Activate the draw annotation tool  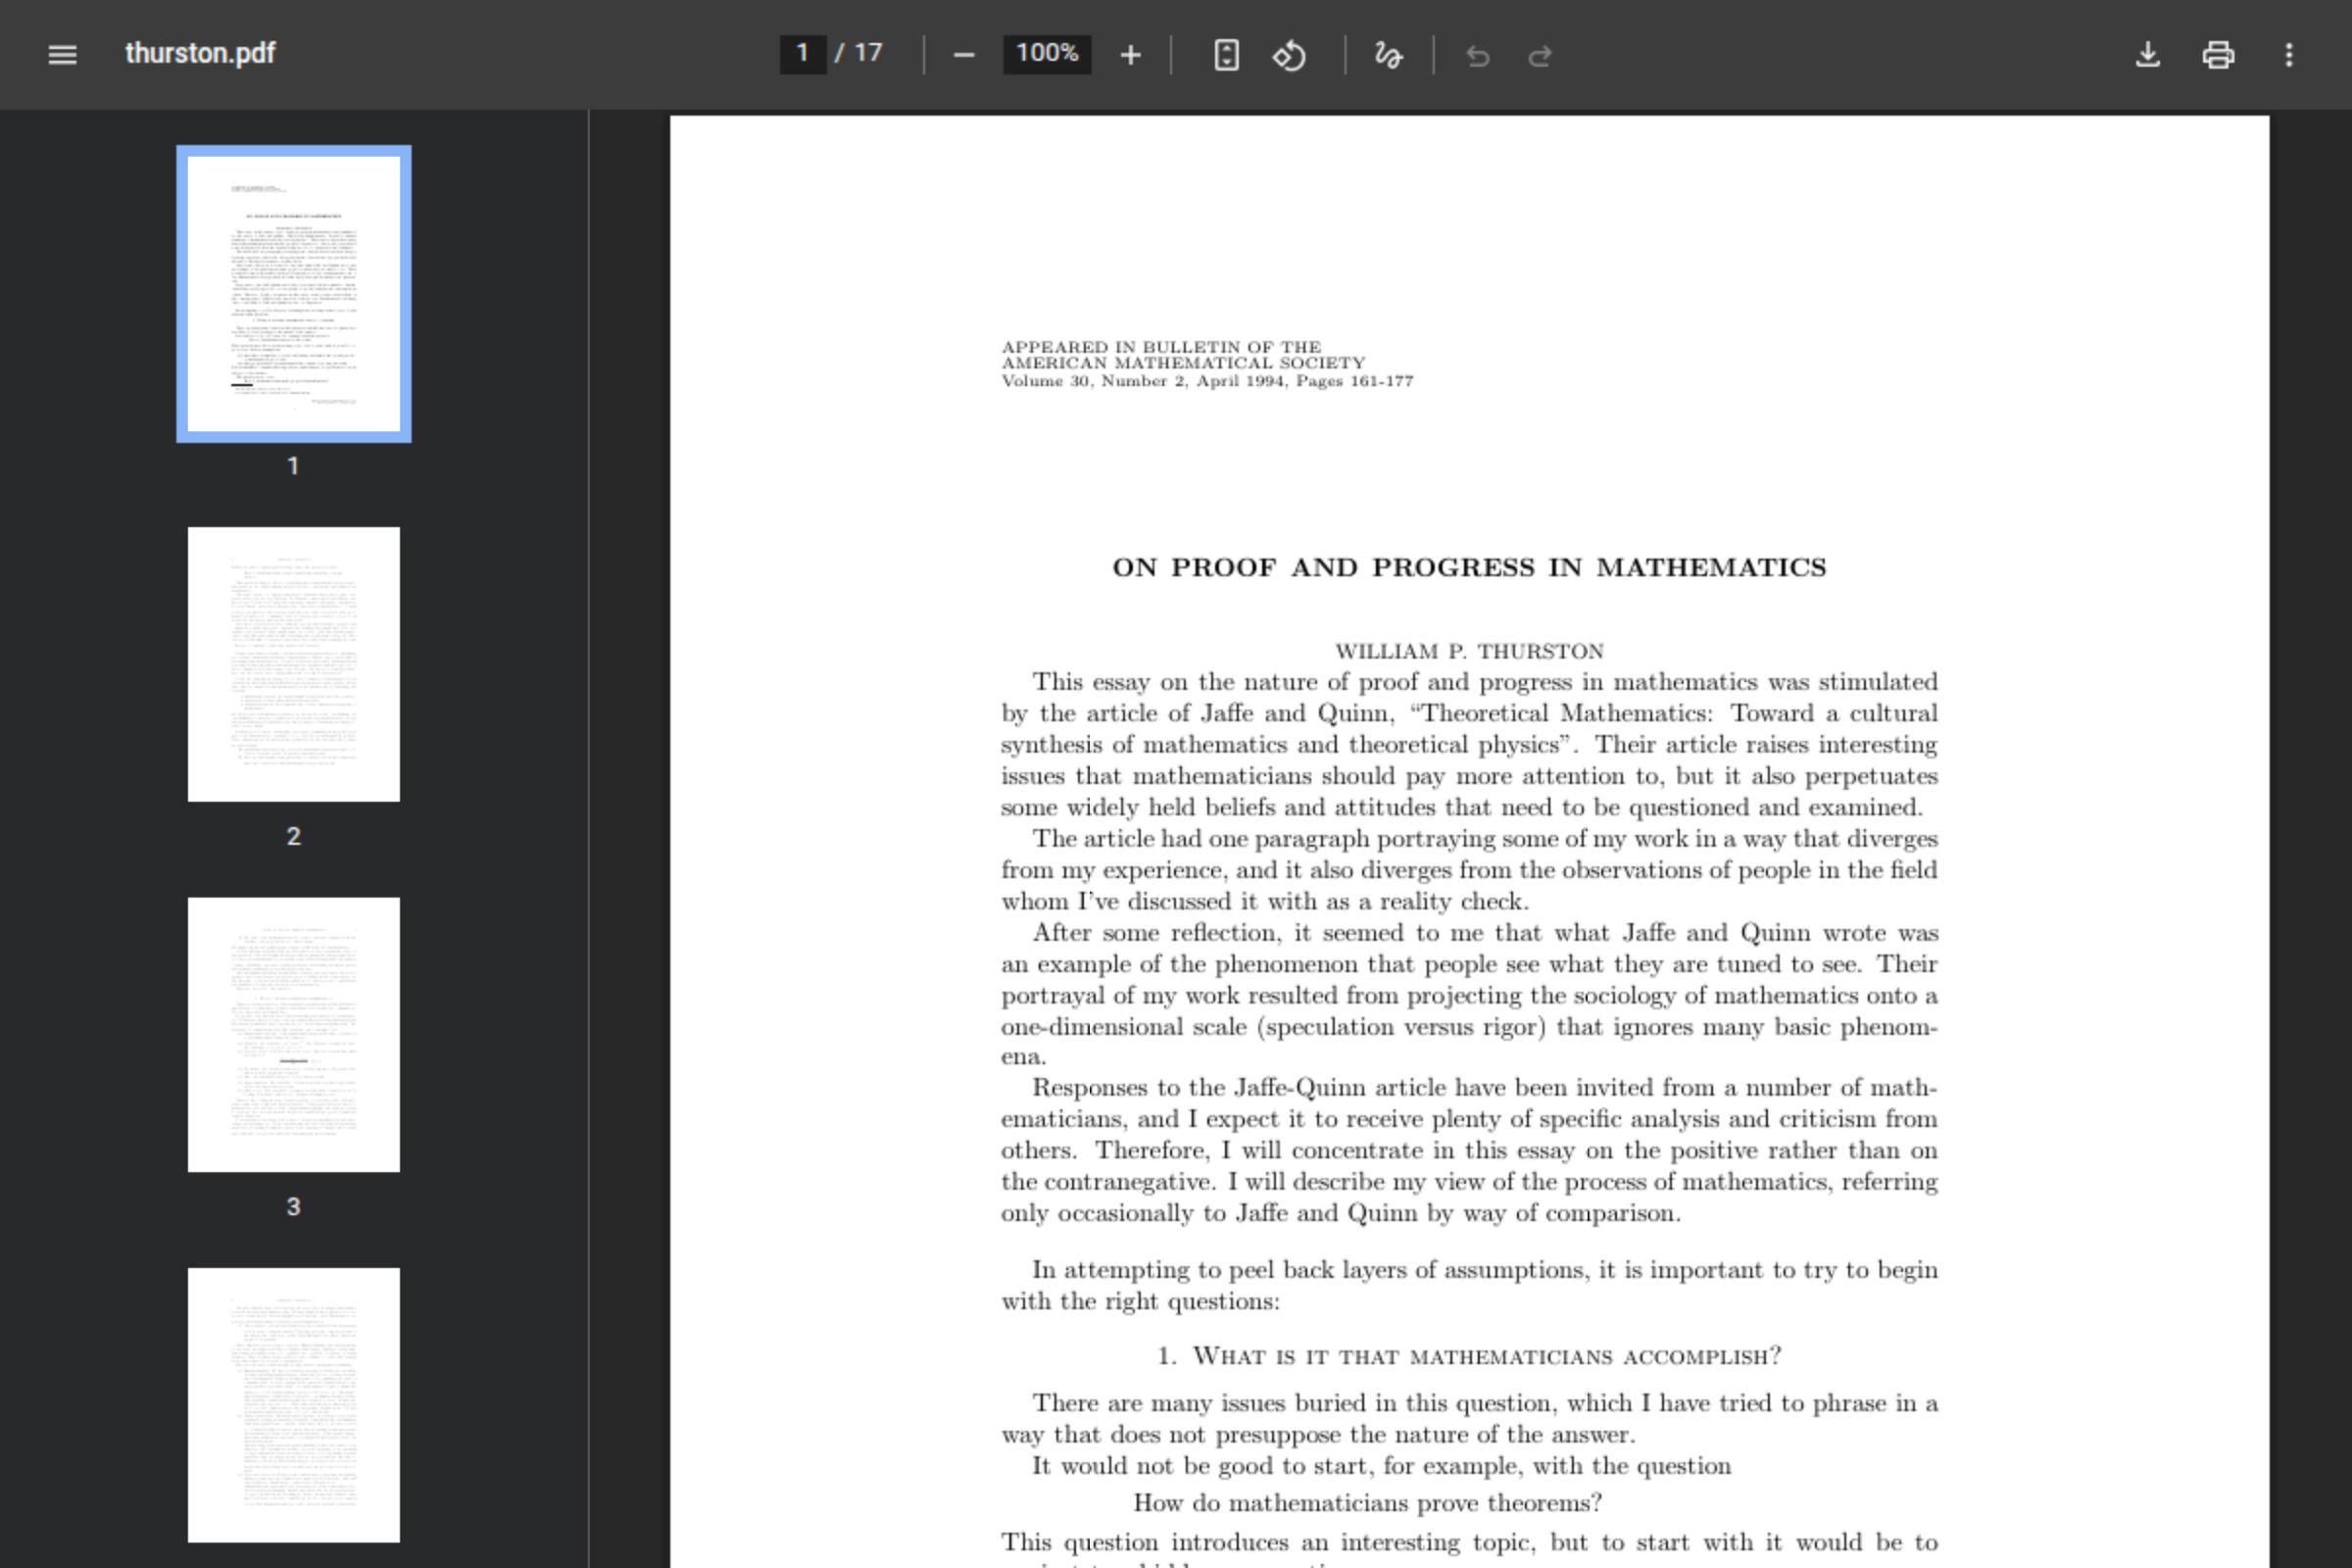click(1388, 55)
